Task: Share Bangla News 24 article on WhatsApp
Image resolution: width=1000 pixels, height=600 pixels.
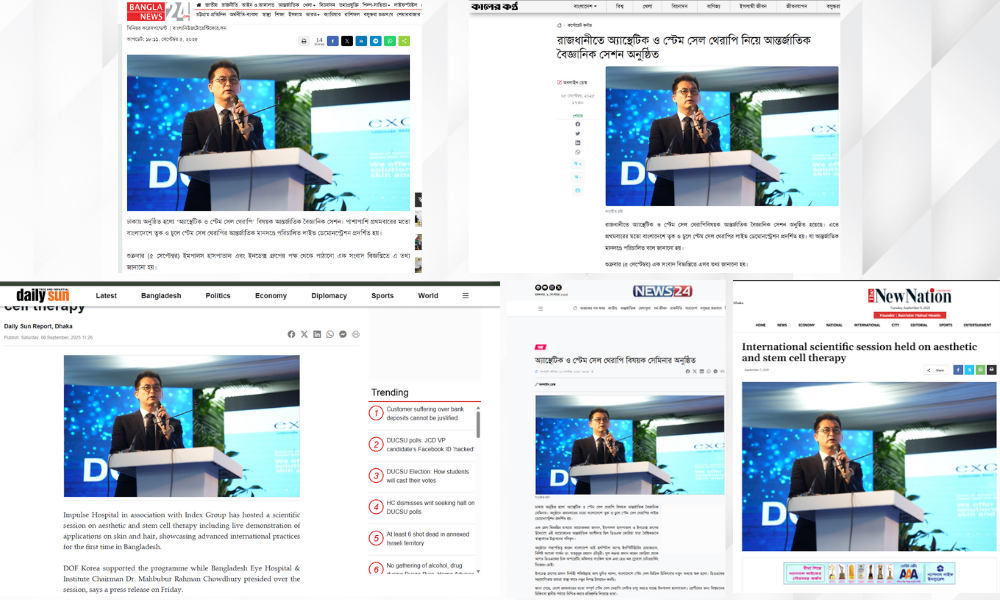Action: (390, 41)
